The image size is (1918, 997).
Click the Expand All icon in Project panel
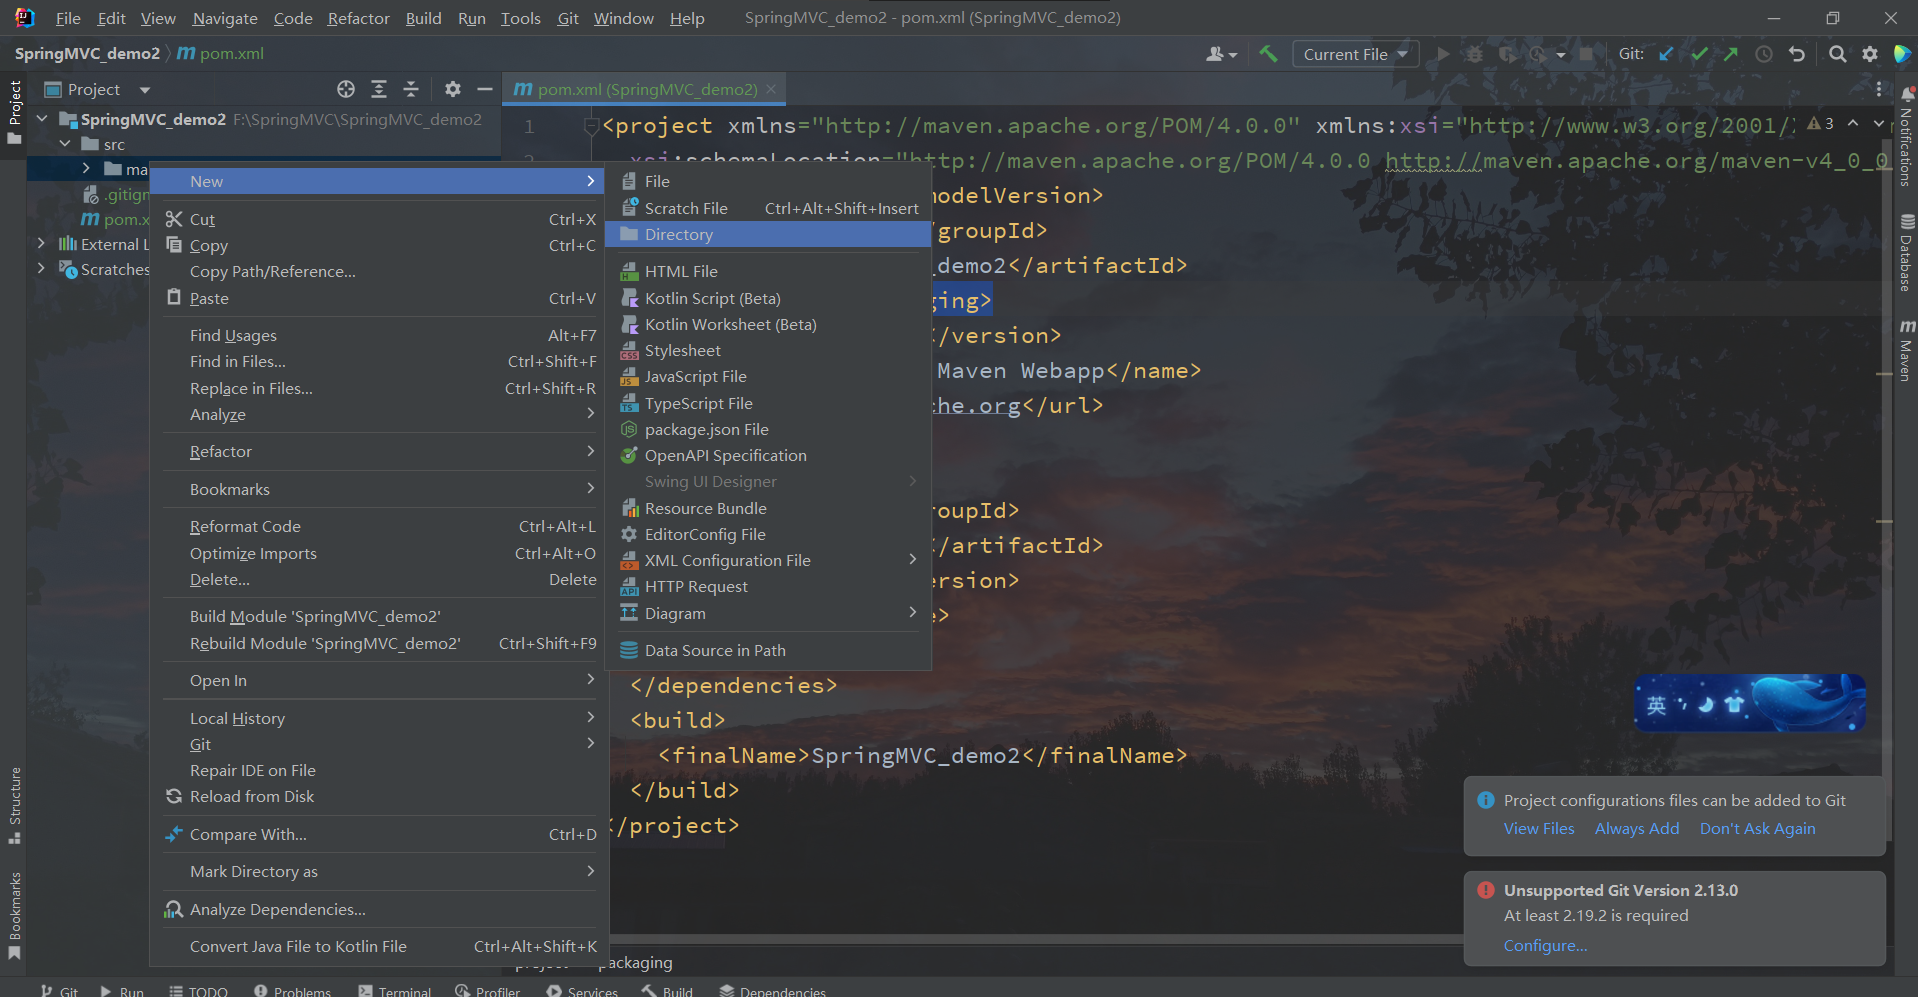coord(379,89)
